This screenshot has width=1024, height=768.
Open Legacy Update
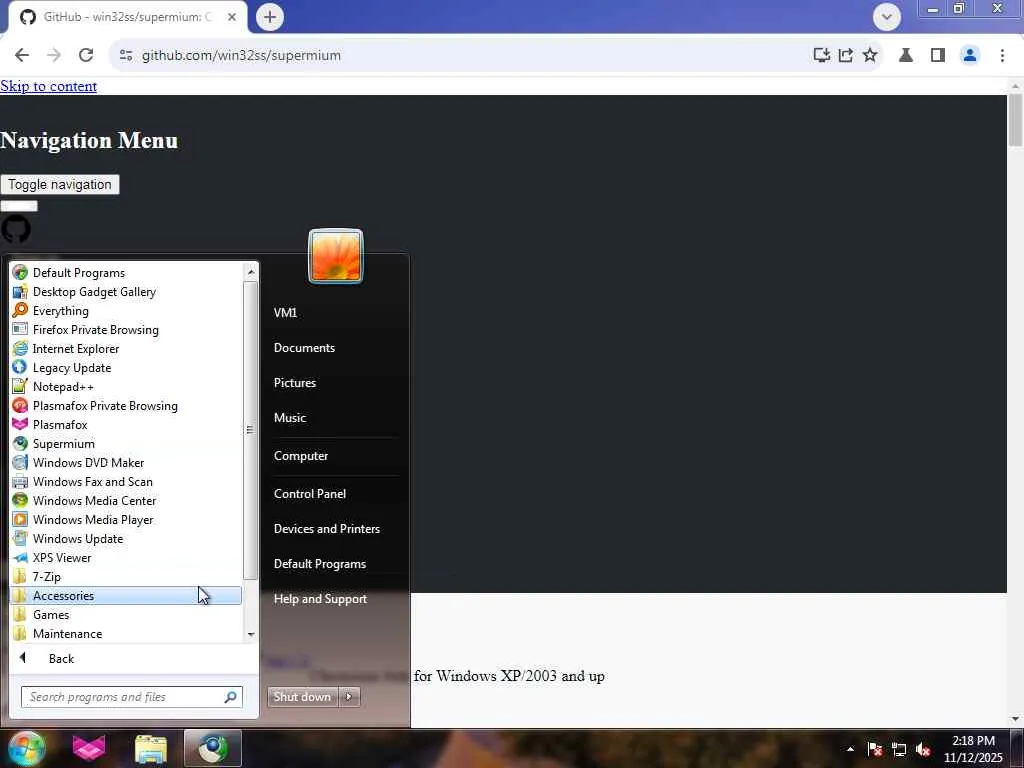point(126,368)
